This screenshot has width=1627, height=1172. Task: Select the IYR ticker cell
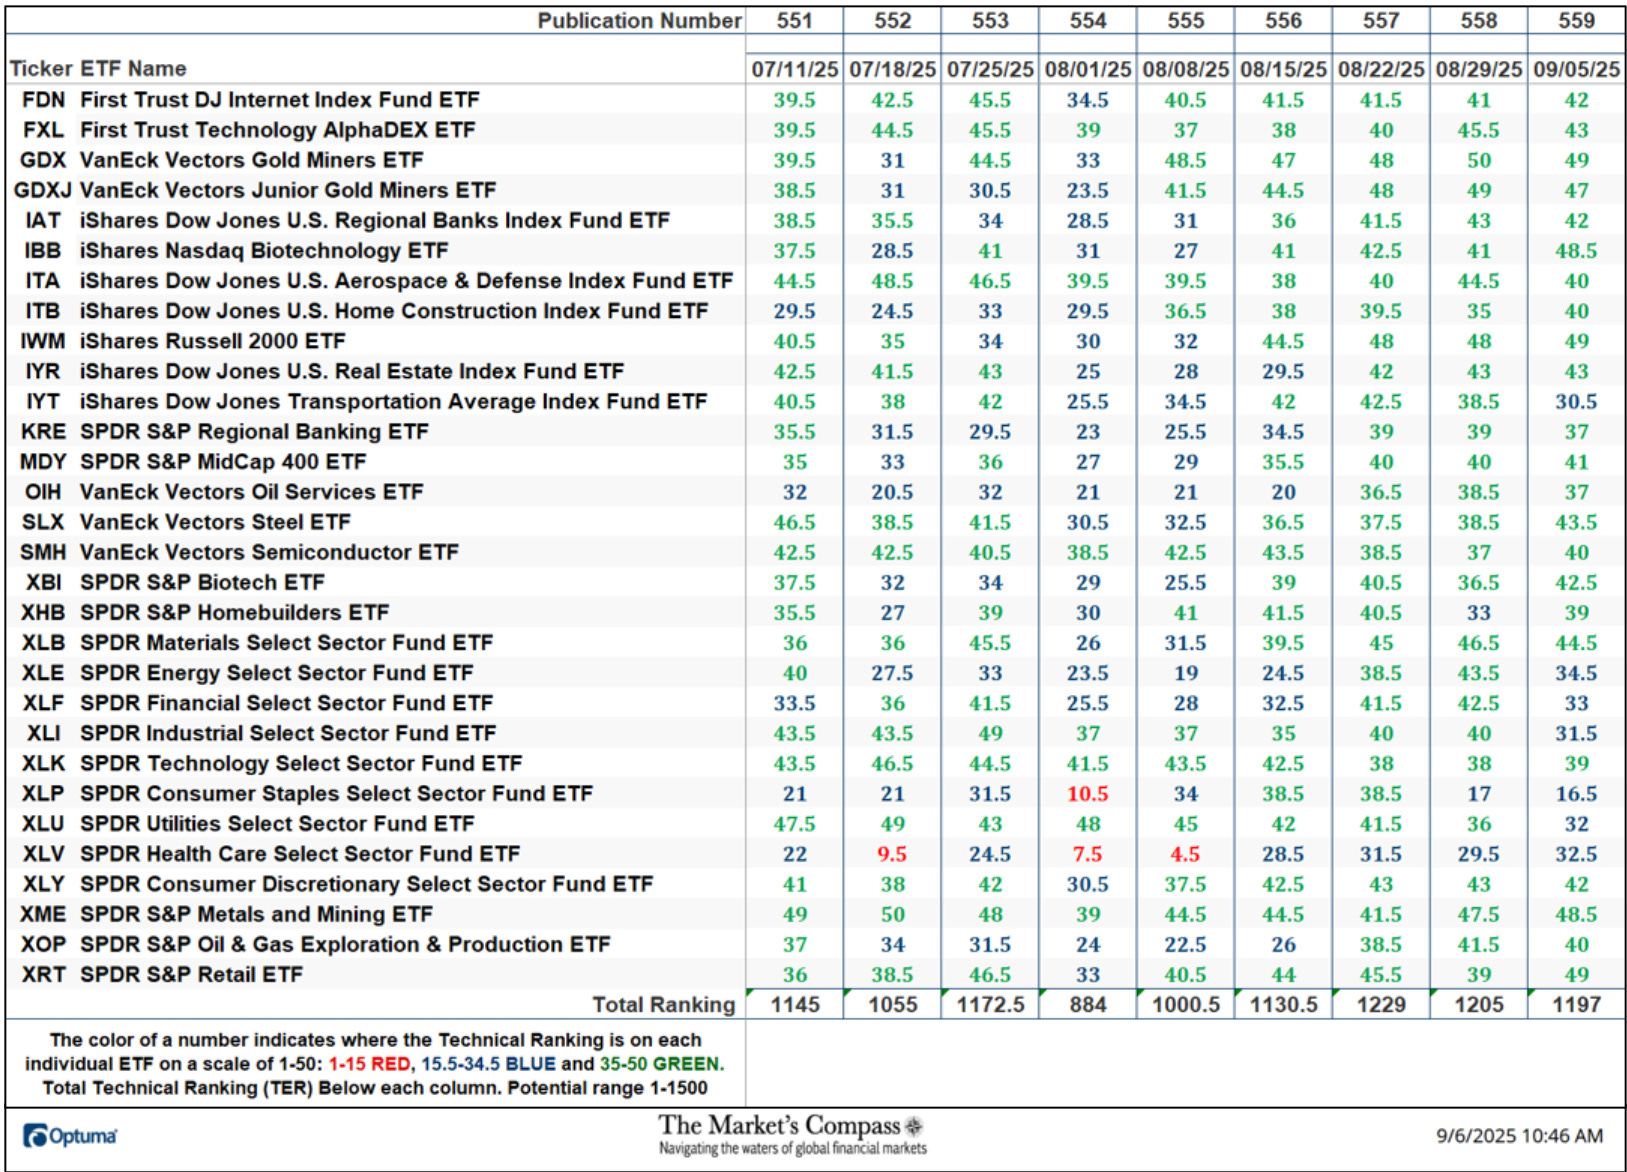tap(43, 372)
